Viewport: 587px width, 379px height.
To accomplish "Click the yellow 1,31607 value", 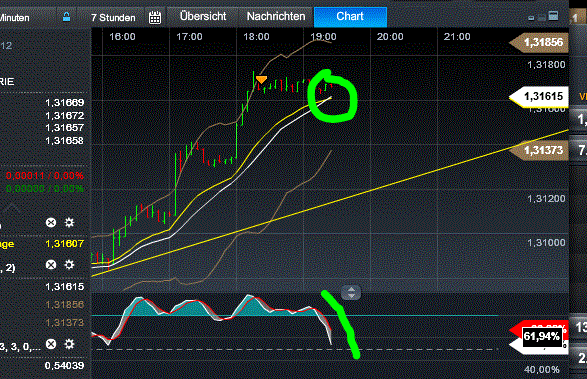I will [x=64, y=244].
